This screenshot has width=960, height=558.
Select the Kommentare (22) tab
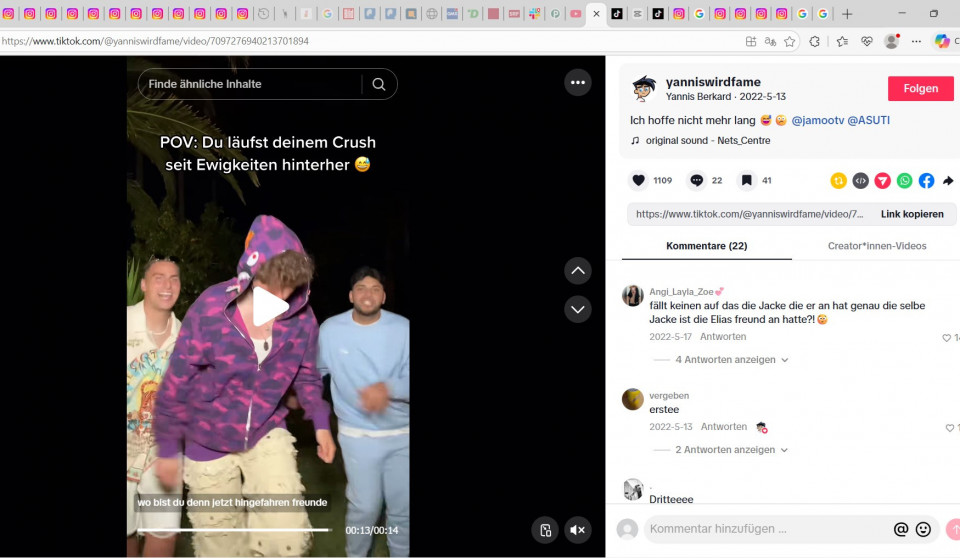tap(706, 246)
